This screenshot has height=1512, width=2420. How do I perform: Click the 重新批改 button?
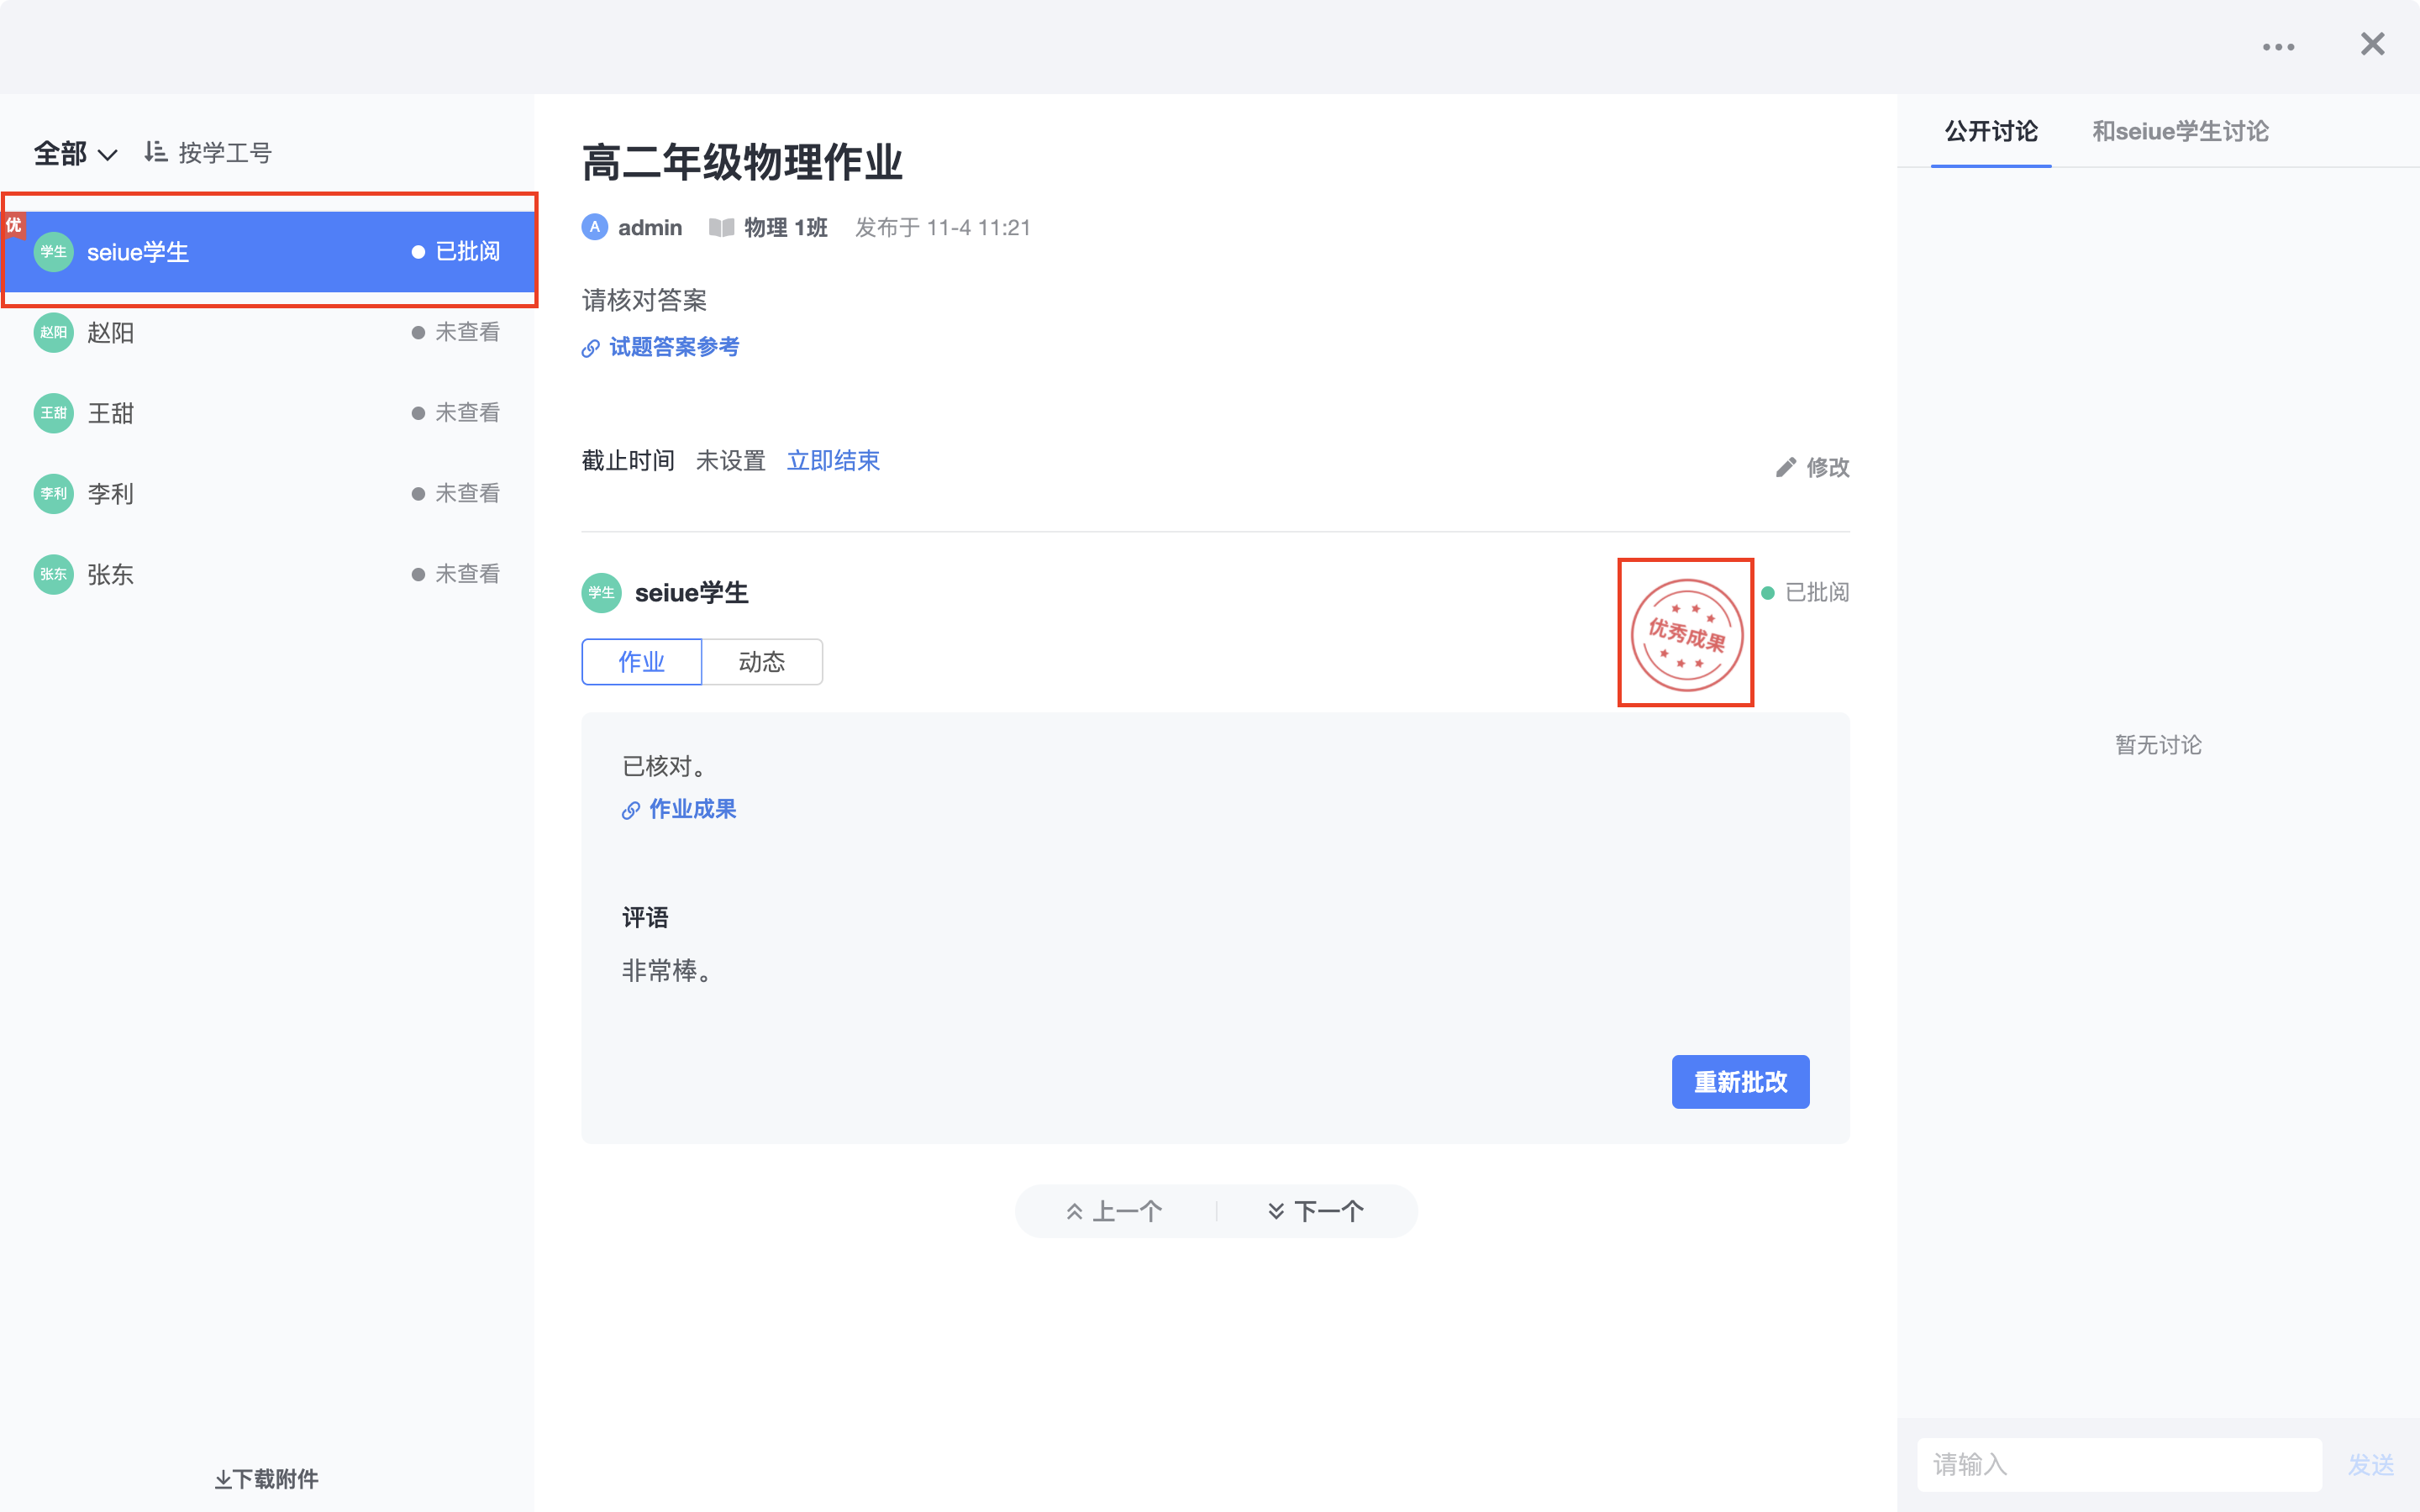tap(1740, 1081)
